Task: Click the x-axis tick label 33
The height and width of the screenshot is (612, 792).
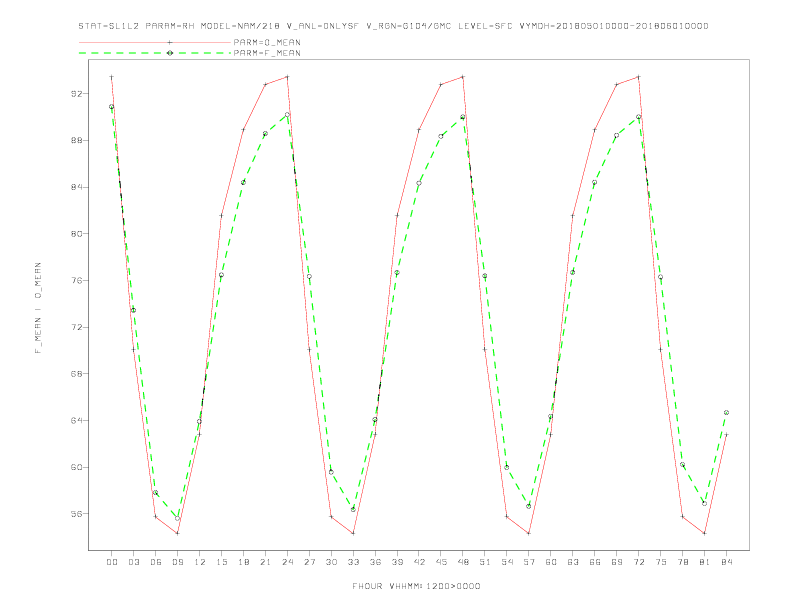Action: click(354, 562)
